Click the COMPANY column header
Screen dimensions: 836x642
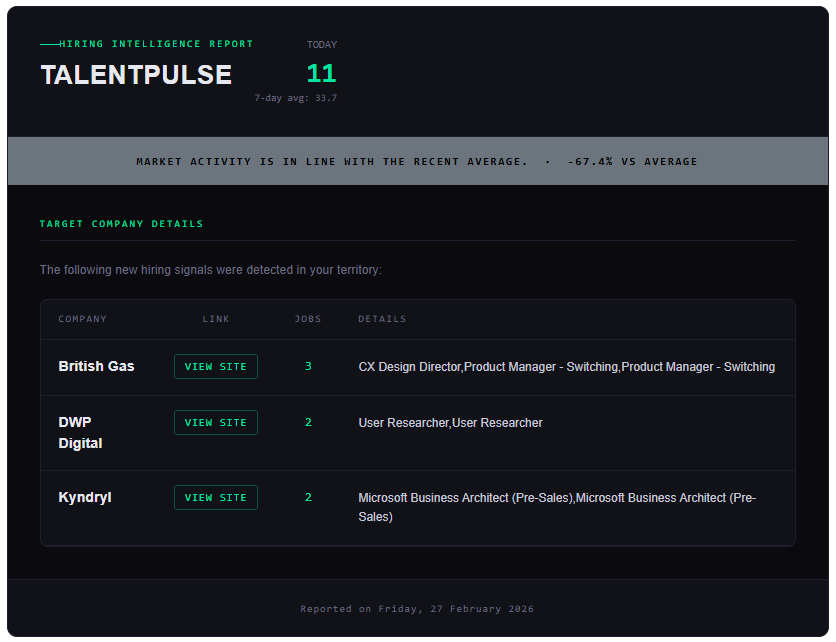[82, 318]
